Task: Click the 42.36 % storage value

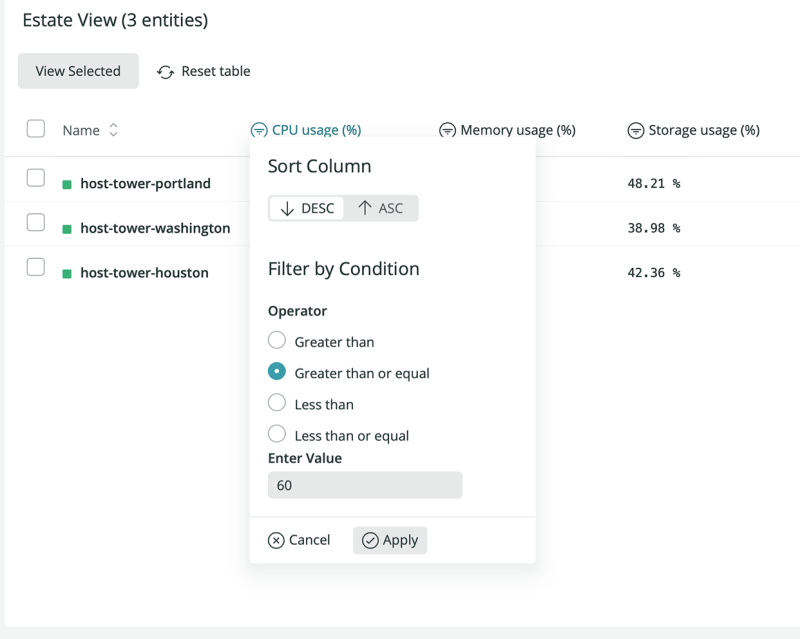Action: coord(654,273)
